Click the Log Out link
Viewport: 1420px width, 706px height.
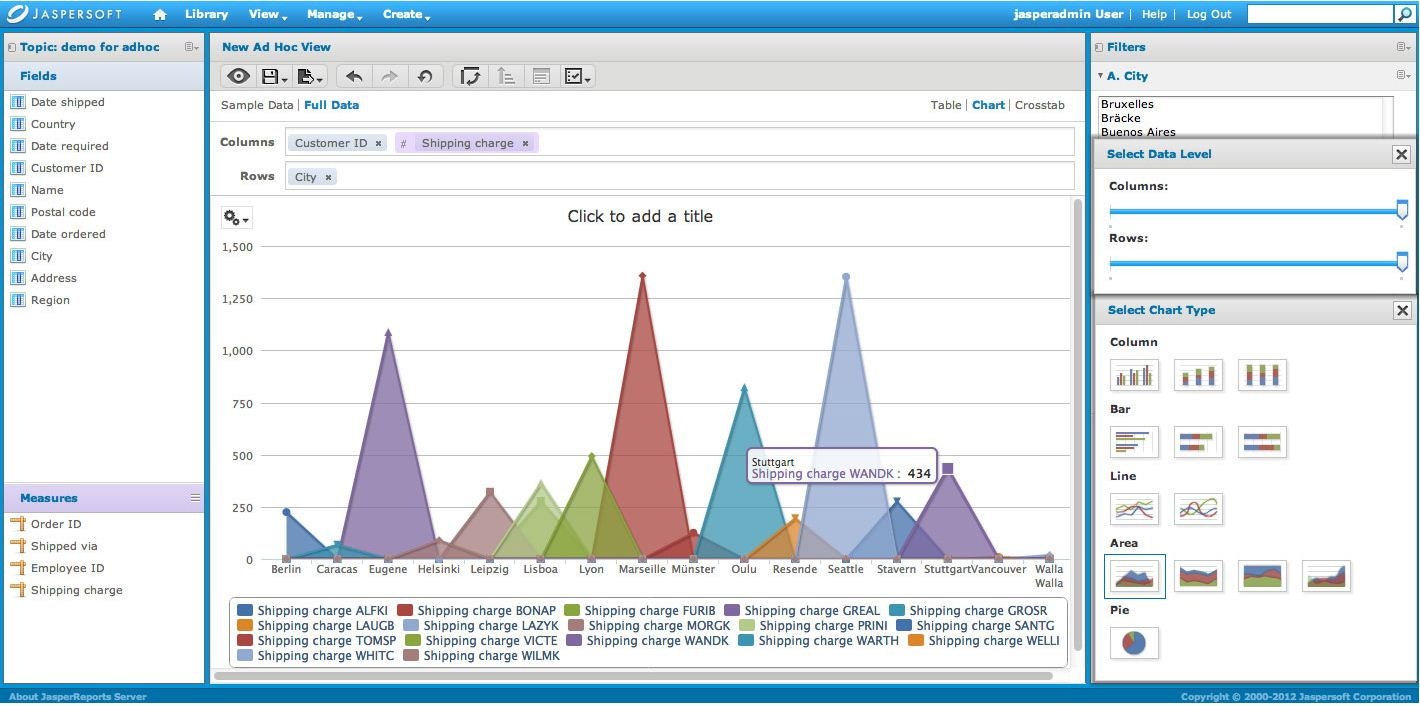pyautogui.click(x=1209, y=14)
